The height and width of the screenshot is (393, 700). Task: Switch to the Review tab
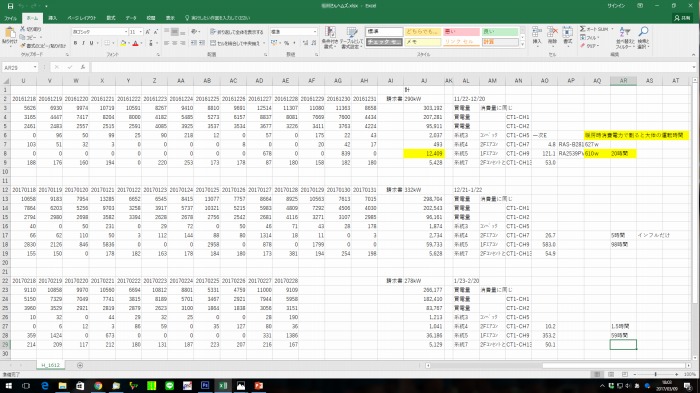click(x=151, y=18)
